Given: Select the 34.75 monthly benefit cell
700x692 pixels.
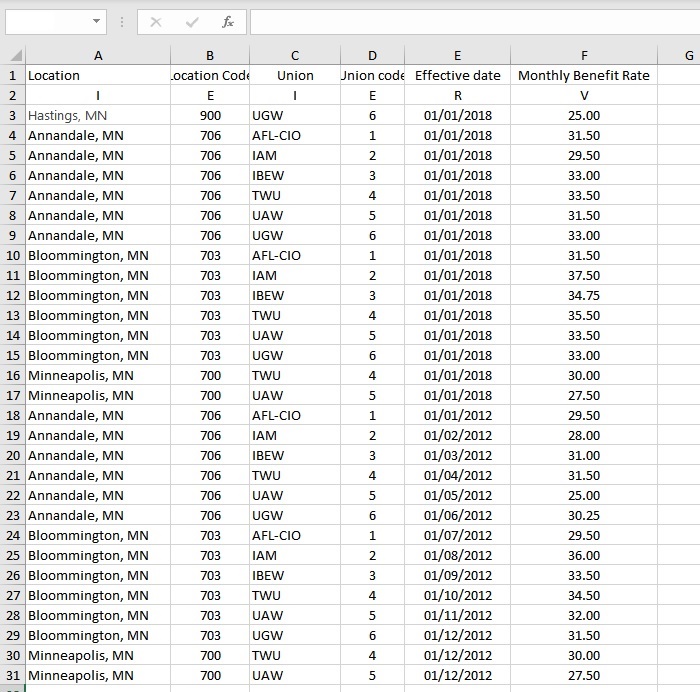Looking at the screenshot, I should tap(583, 296).
